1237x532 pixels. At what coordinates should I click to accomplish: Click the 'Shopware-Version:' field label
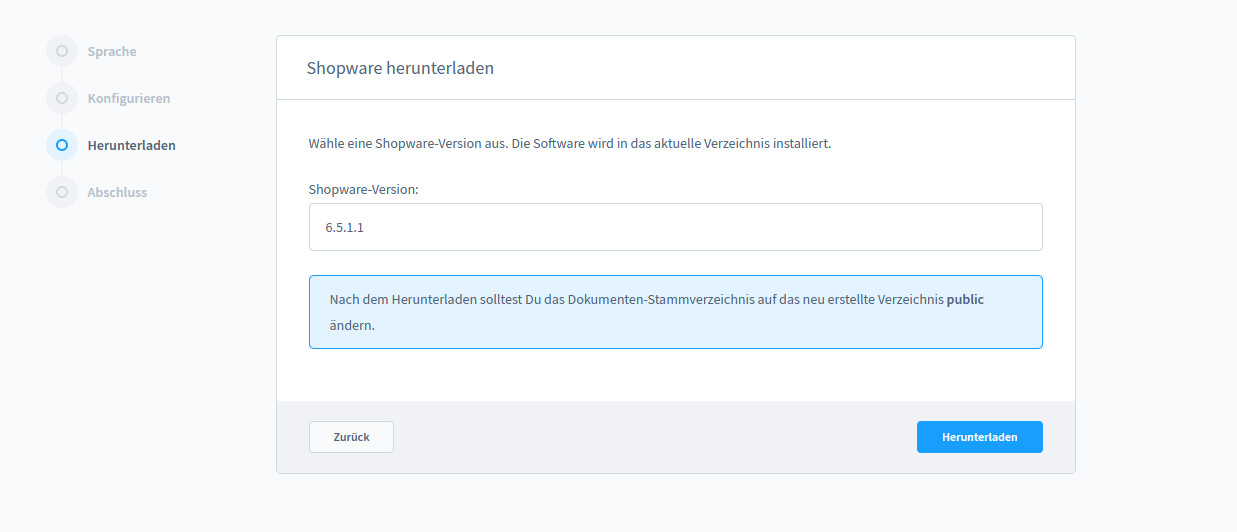click(x=363, y=188)
